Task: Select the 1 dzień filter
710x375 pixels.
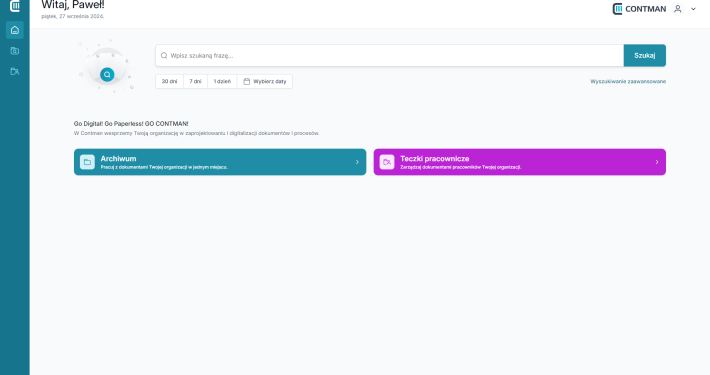Action: (222, 82)
